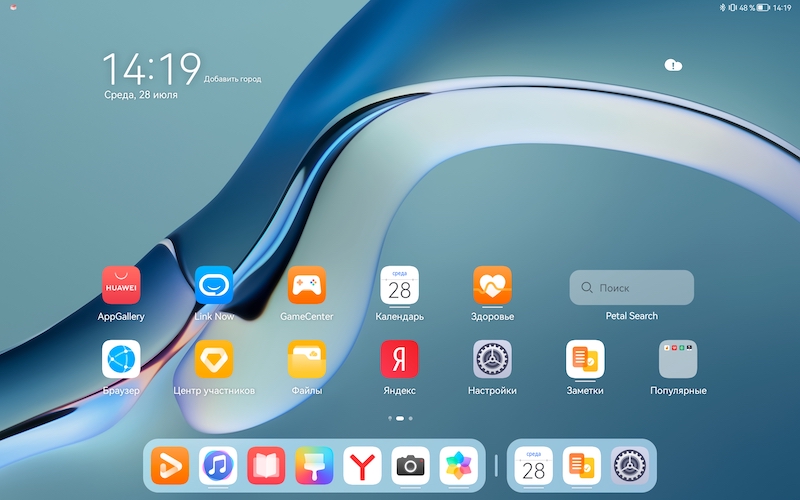The width and height of the screenshot is (800, 500).
Task: Open the Здоровье health app
Action: tap(492, 285)
